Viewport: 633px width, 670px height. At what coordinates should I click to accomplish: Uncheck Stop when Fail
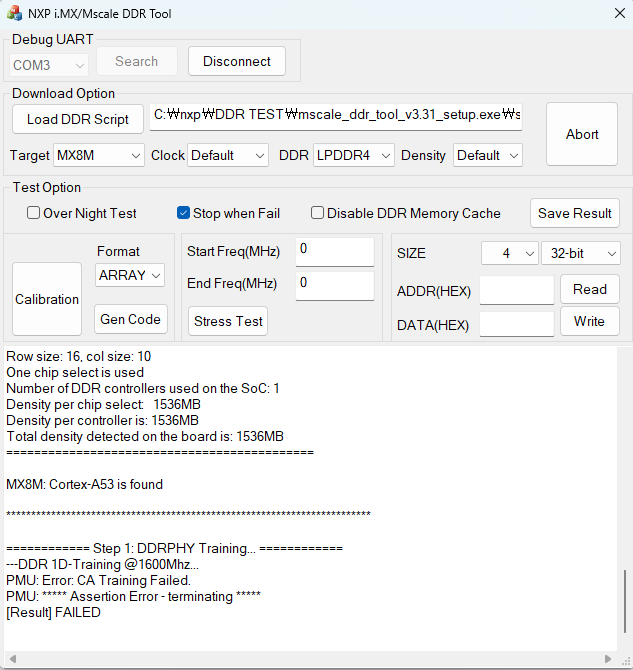click(x=183, y=213)
